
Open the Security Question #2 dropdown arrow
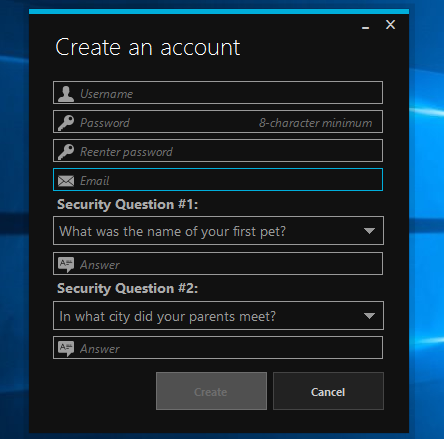tap(369, 316)
